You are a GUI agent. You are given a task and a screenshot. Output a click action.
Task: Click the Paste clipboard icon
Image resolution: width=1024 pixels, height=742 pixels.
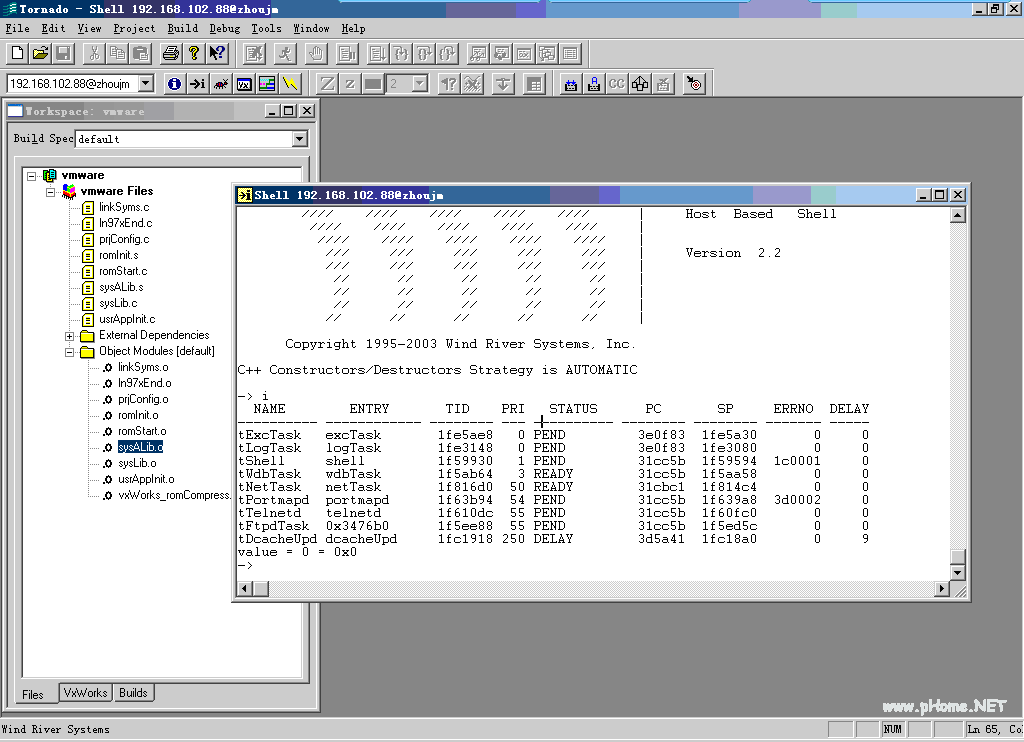[x=140, y=54]
